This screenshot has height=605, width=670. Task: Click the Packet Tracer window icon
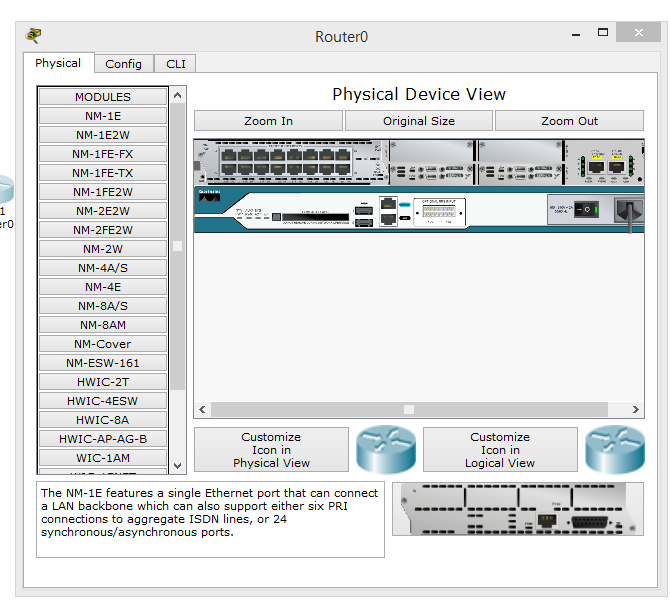click(x=34, y=35)
